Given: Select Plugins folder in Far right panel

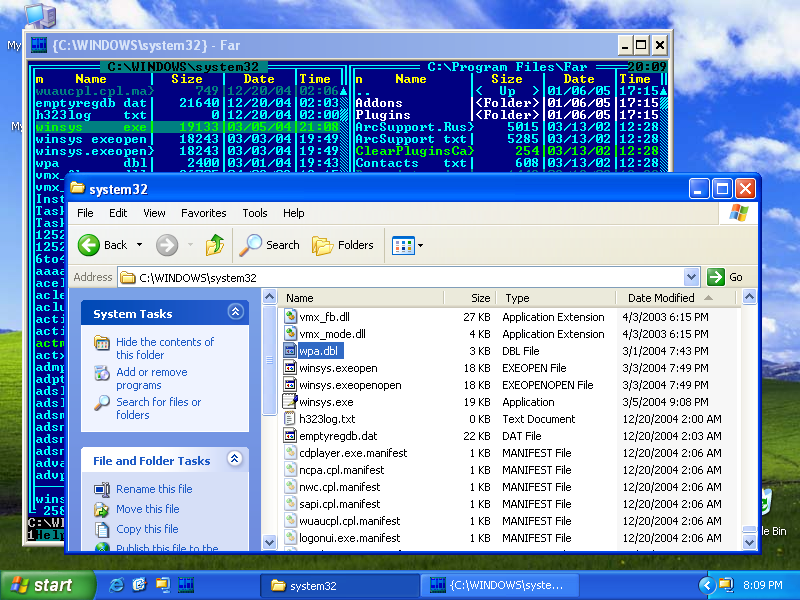Looking at the screenshot, I should pyautogui.click(x=508, y=115).
